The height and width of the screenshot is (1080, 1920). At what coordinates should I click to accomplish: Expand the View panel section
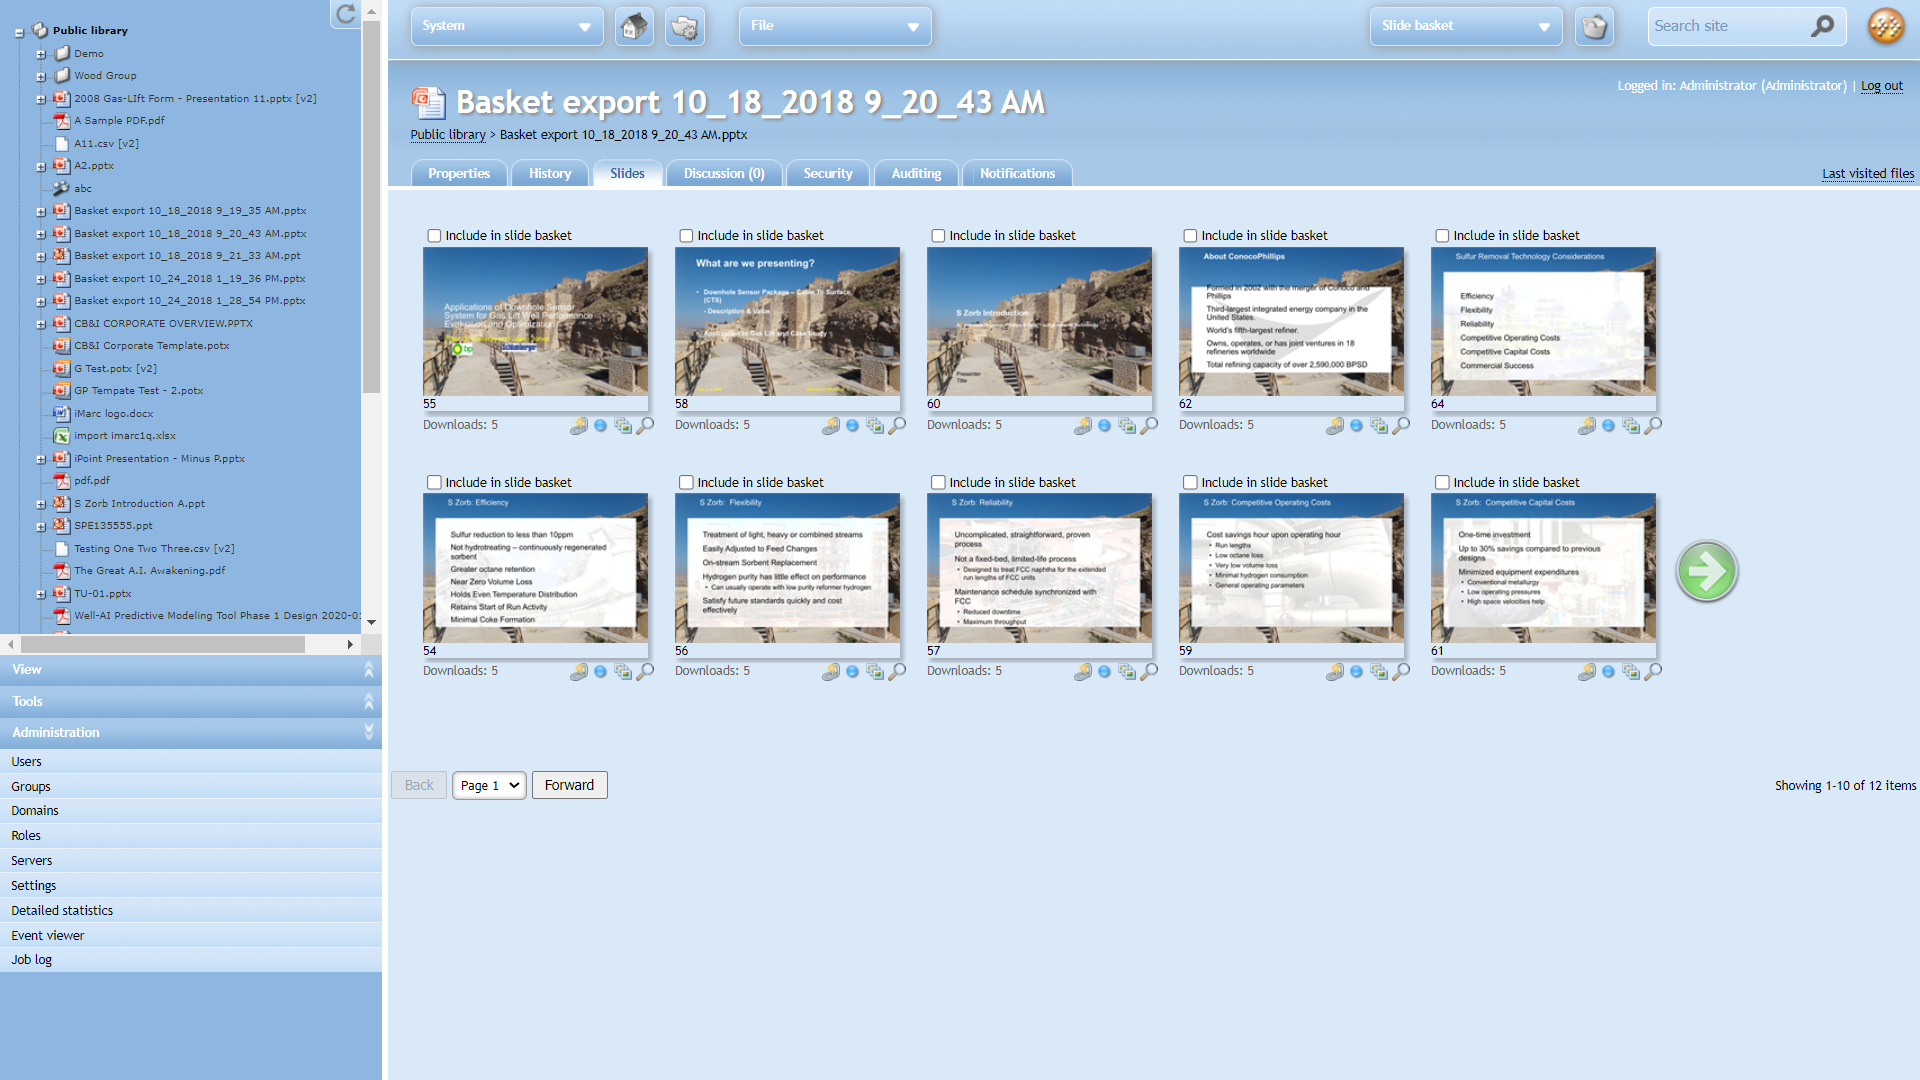(x=190, y=670)
